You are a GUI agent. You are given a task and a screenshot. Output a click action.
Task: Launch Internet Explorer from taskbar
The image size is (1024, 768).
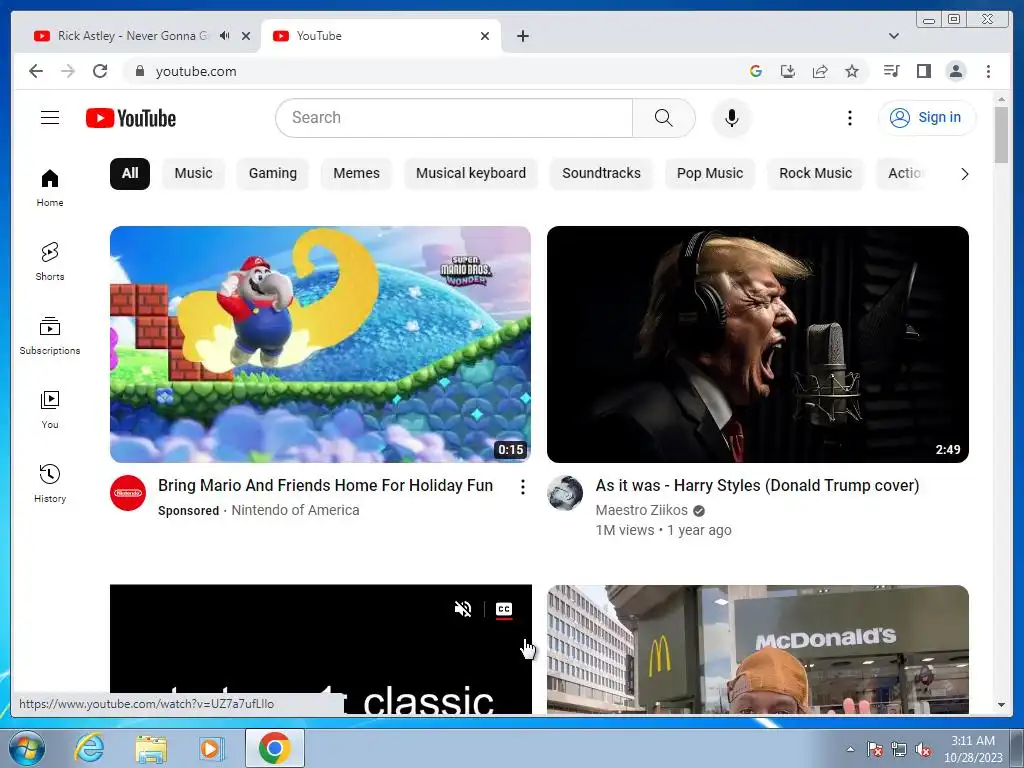coord(89,748)
